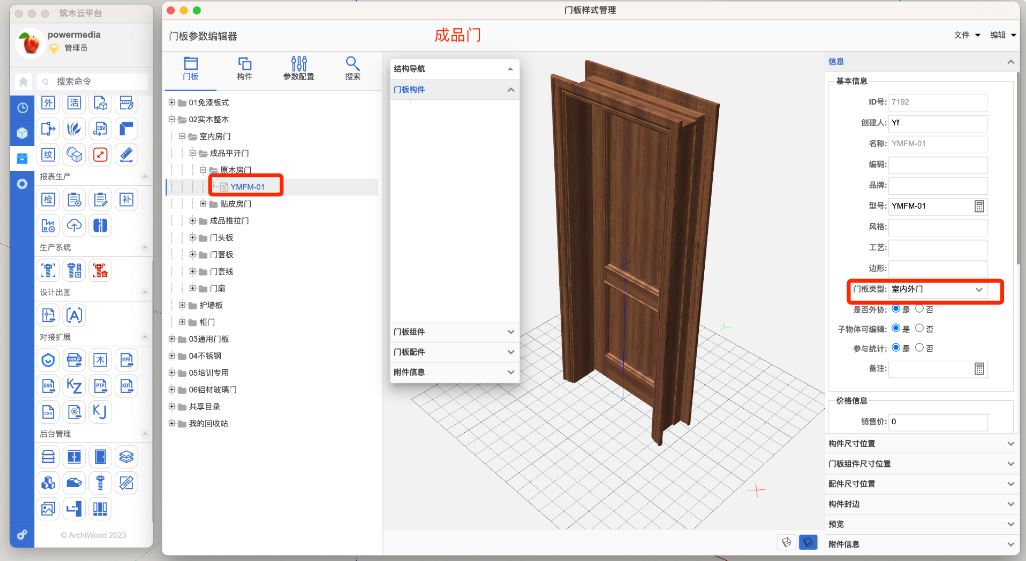Click the bracketed 'A' design output icon
Screen dimensions: 1026x561
tap(74, 316)
